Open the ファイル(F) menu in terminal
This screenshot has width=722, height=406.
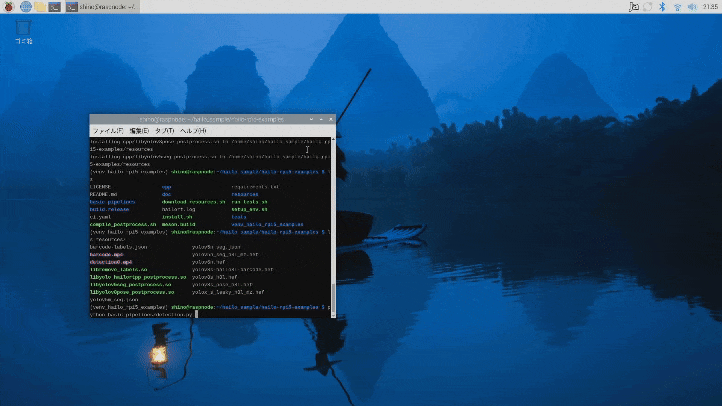[108, 131]
